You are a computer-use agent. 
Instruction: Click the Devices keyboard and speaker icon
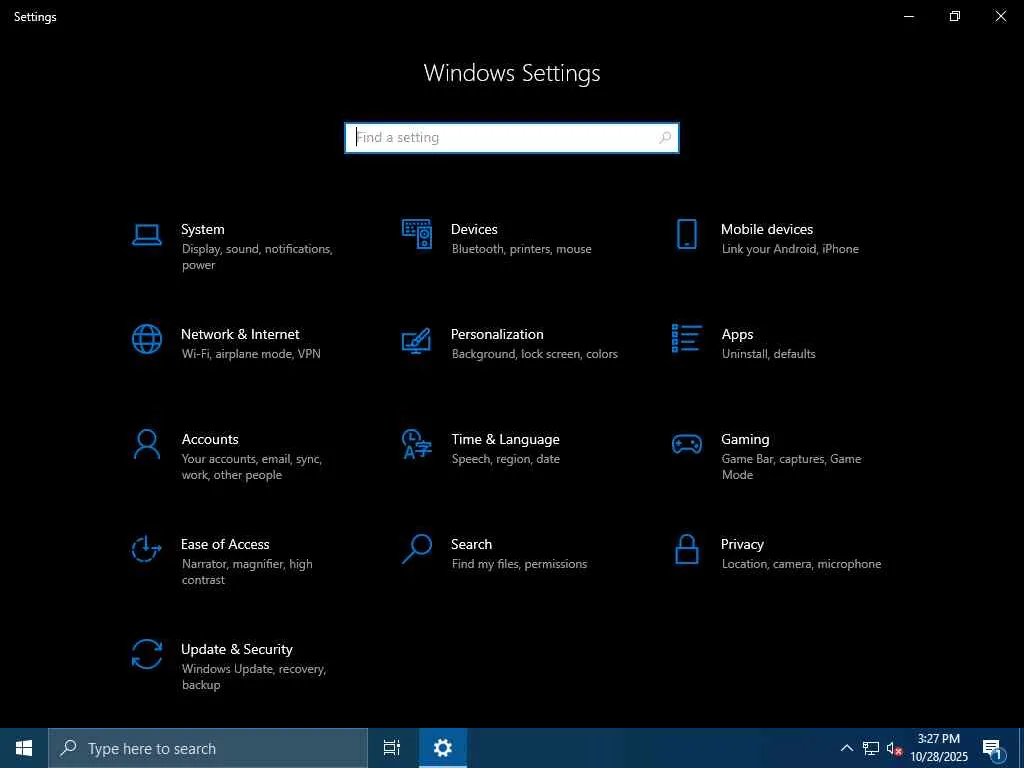(x=417, y=234)
